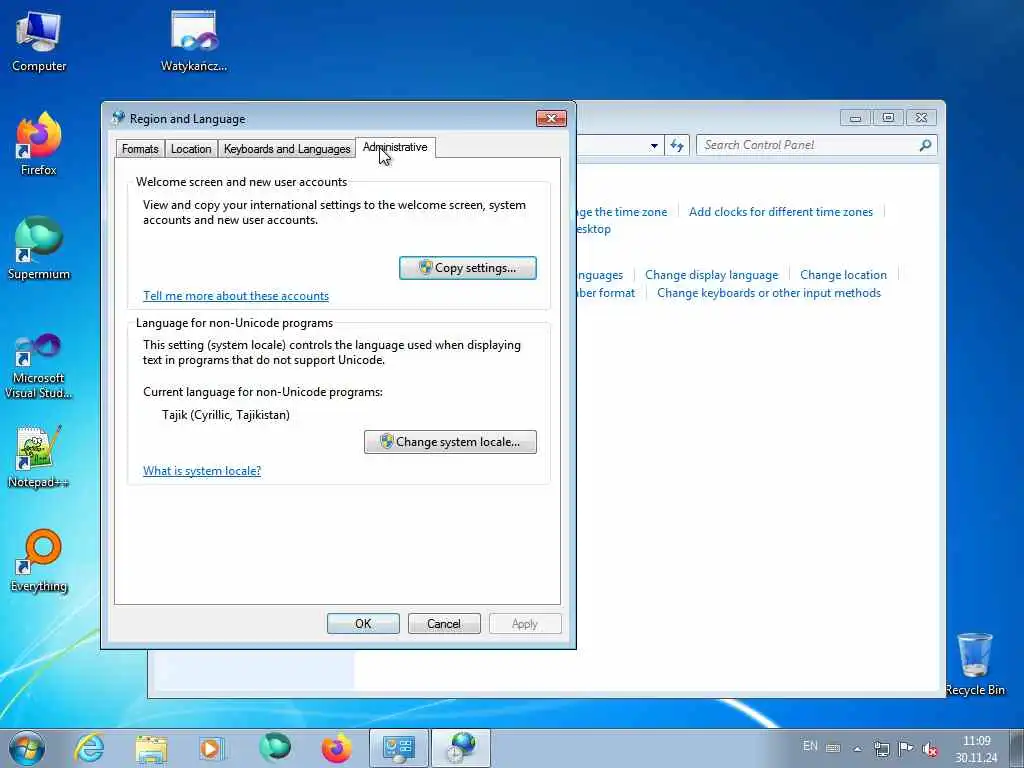Image resolution: width=1024 pixels, height=768 pixels.
Task: Click the Change system locale... button
Action: pyautogui.click(x=450, y=441)
